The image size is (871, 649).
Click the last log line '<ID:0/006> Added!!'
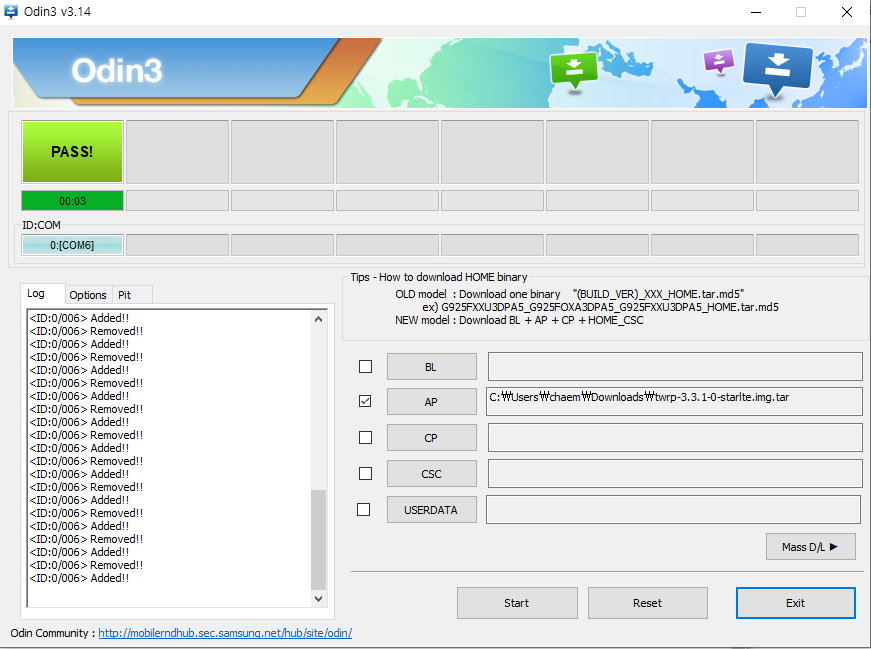pyautogui.click(x=79, y=578)
